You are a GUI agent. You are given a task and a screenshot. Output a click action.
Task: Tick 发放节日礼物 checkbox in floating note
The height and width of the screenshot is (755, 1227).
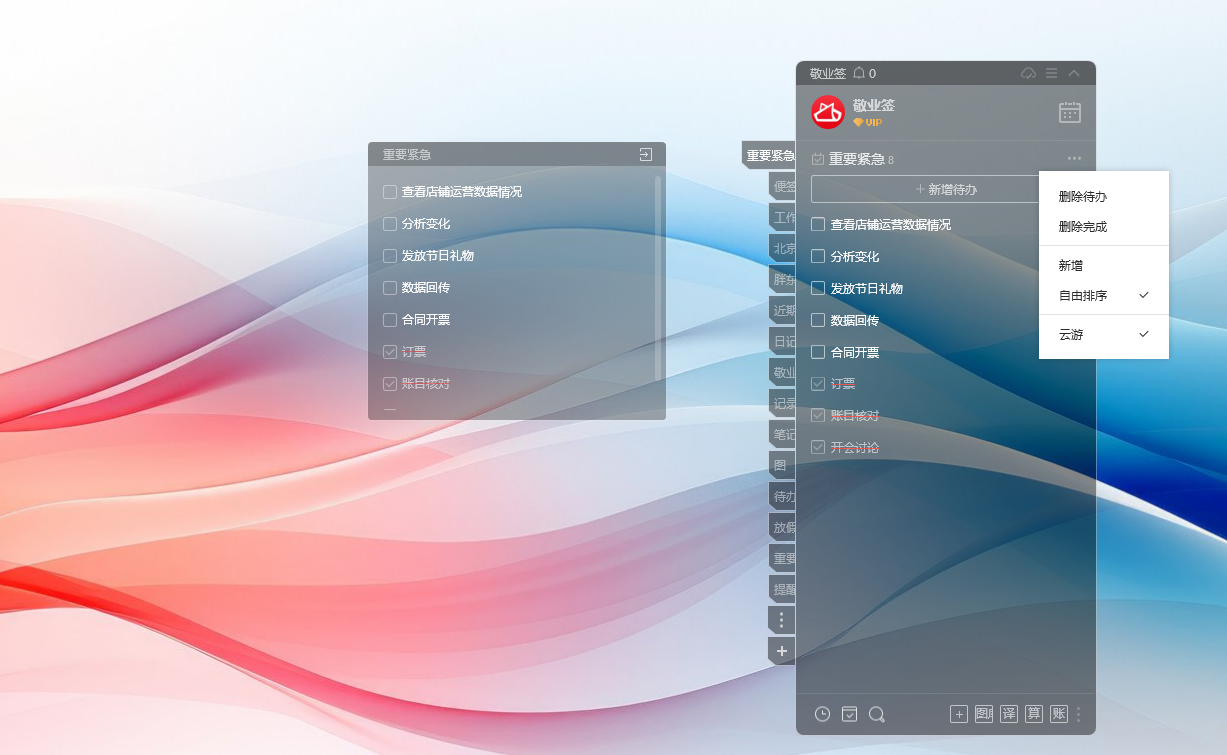(390, 256)
